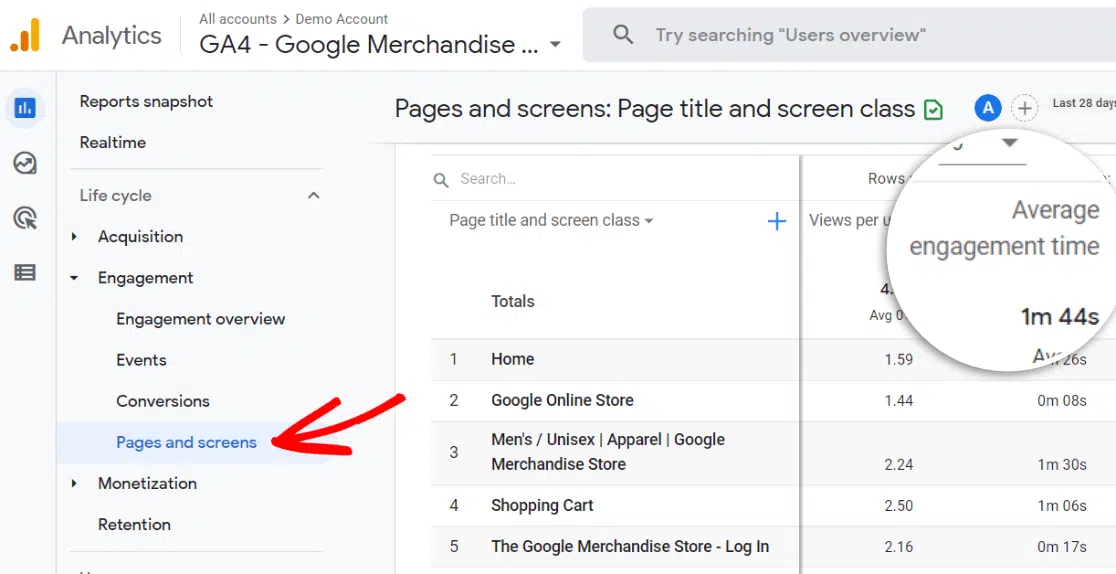Open the Advertising icon in sidebar
This screenshot has width=1116, height=574.
pos(25,218)
